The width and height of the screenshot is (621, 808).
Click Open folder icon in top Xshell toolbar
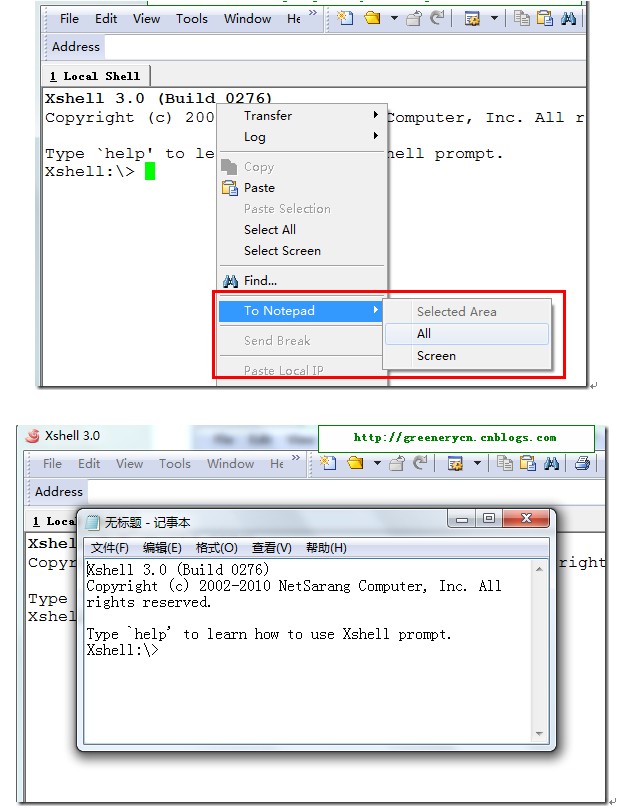(x=372, y=18)
